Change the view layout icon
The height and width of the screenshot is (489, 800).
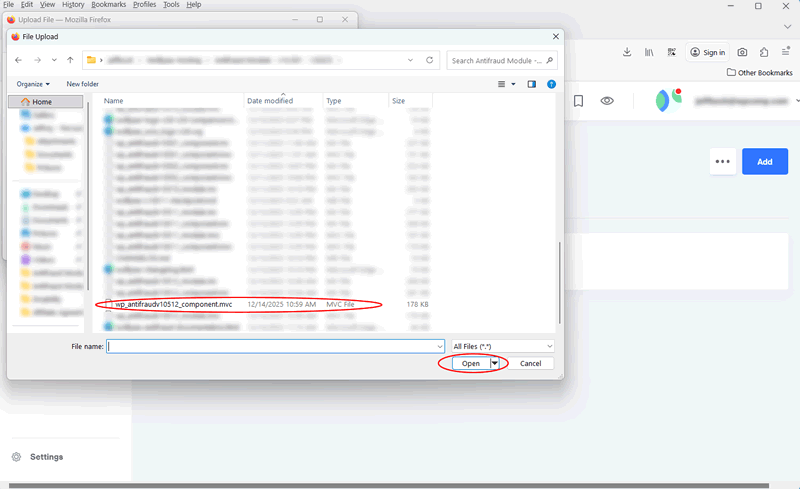pos(502,84)
